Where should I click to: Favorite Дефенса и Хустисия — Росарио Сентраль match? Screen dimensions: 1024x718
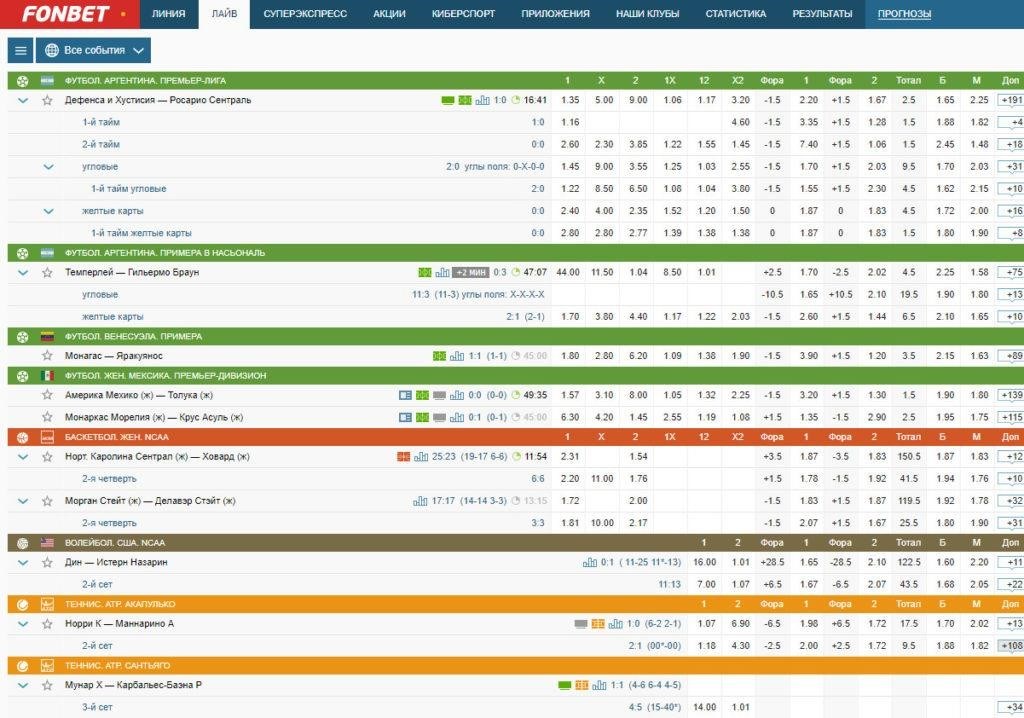pos(47,100)
